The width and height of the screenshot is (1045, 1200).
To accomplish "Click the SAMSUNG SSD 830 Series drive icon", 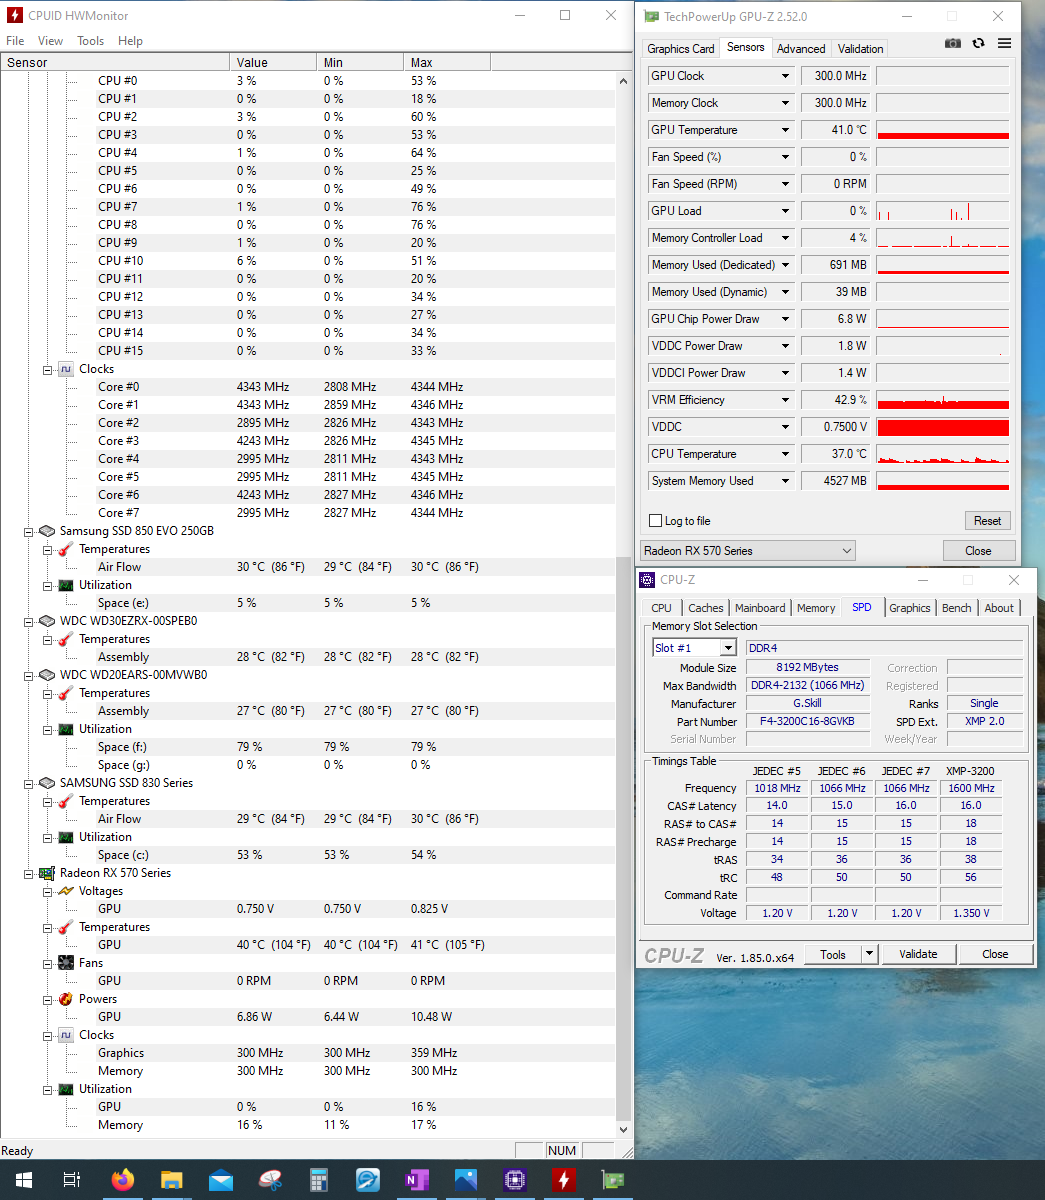I will tap(46, 783).
